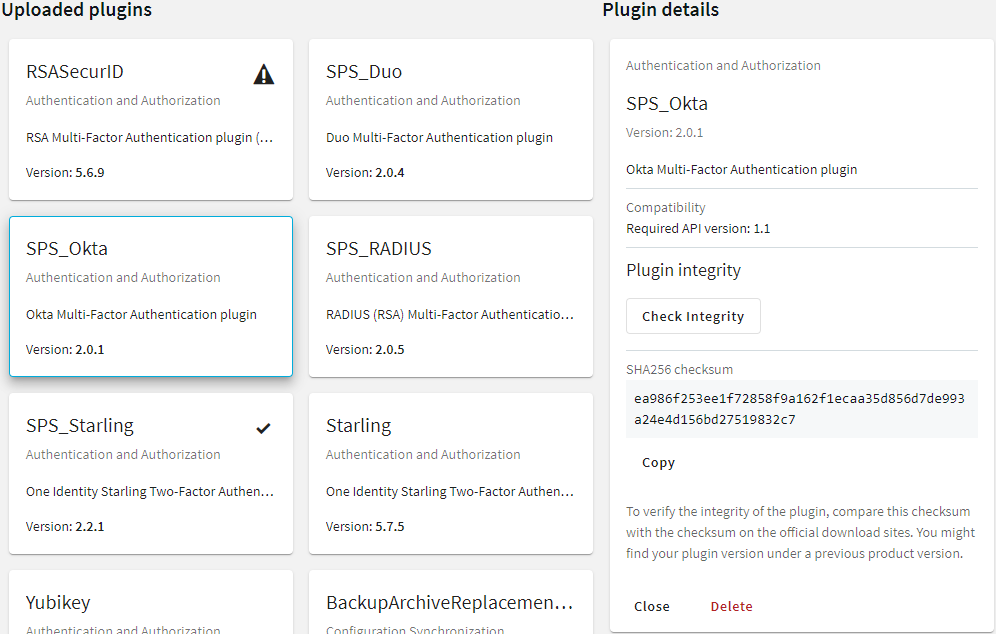Viewport: 996px width, 634px height.
Task: Click the selected SPS_Okta plugin card
Action: (151, 297)
